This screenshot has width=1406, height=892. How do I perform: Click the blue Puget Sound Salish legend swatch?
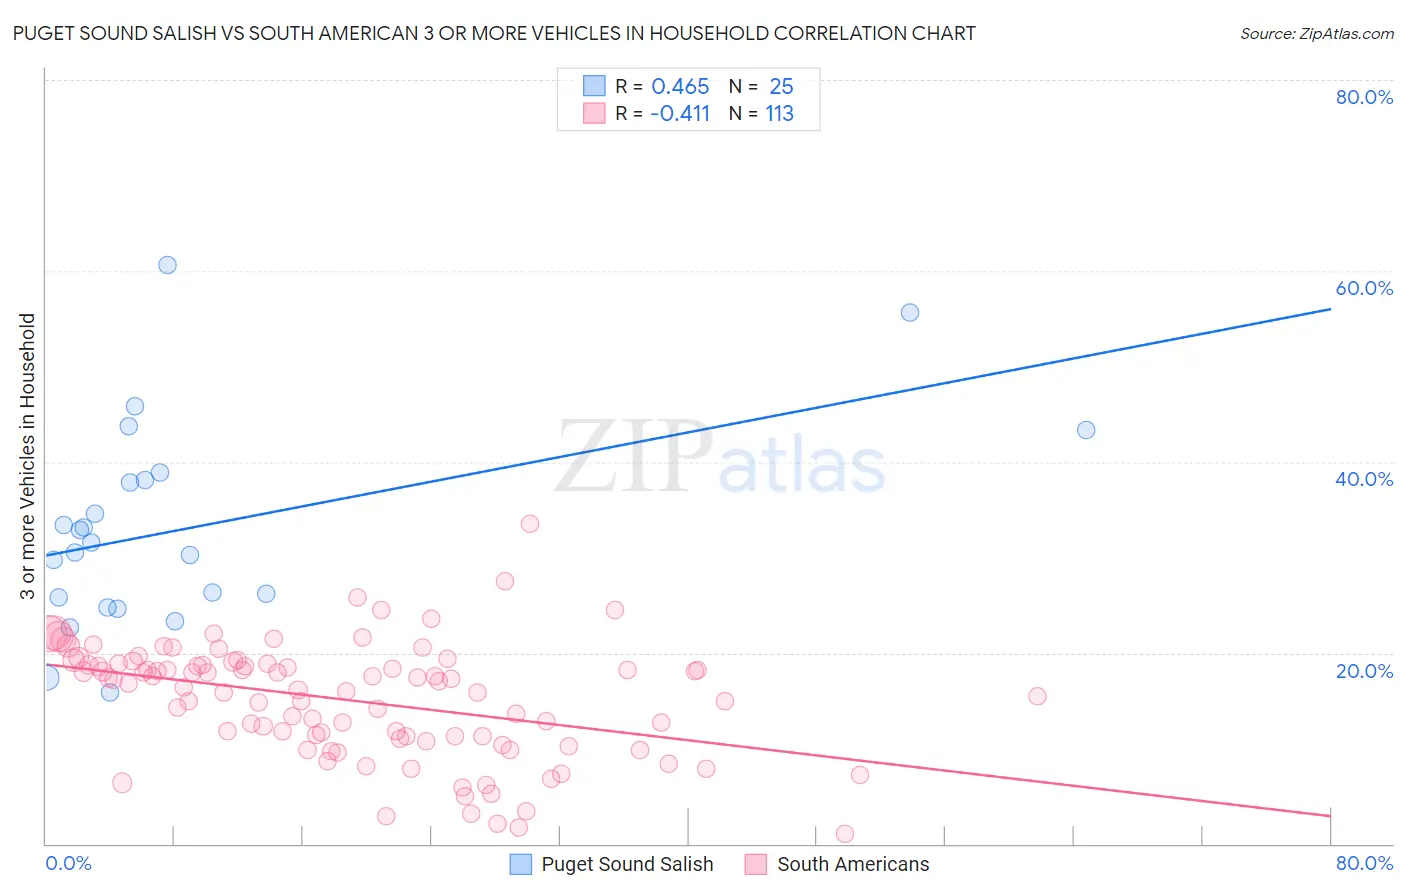pyautogui.click(x=520, y=864)
